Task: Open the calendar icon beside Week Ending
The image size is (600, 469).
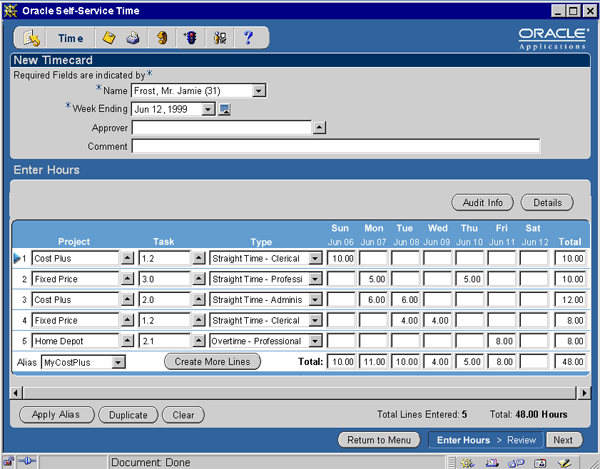Action: click(x=224, y=109)
